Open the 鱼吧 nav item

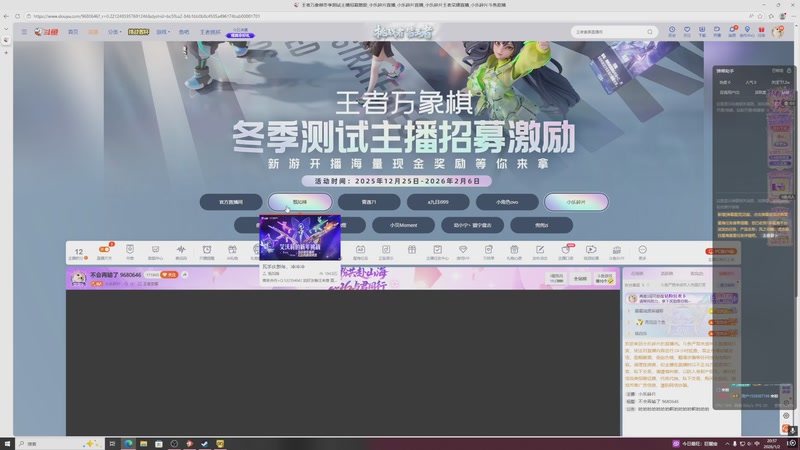coord(184,32)
